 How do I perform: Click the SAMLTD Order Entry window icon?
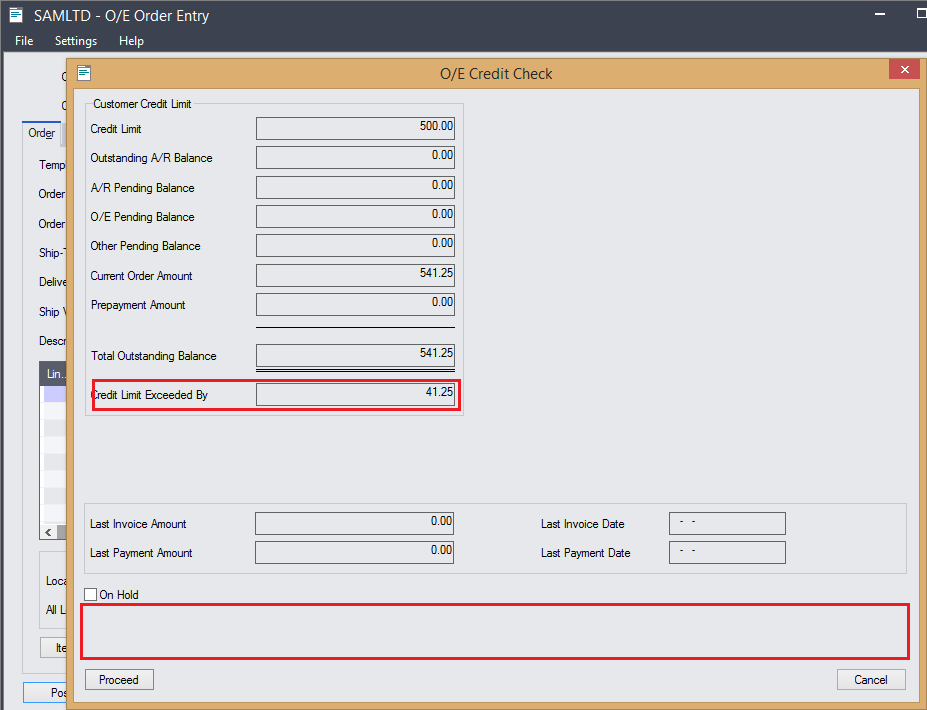coord(16,15)
